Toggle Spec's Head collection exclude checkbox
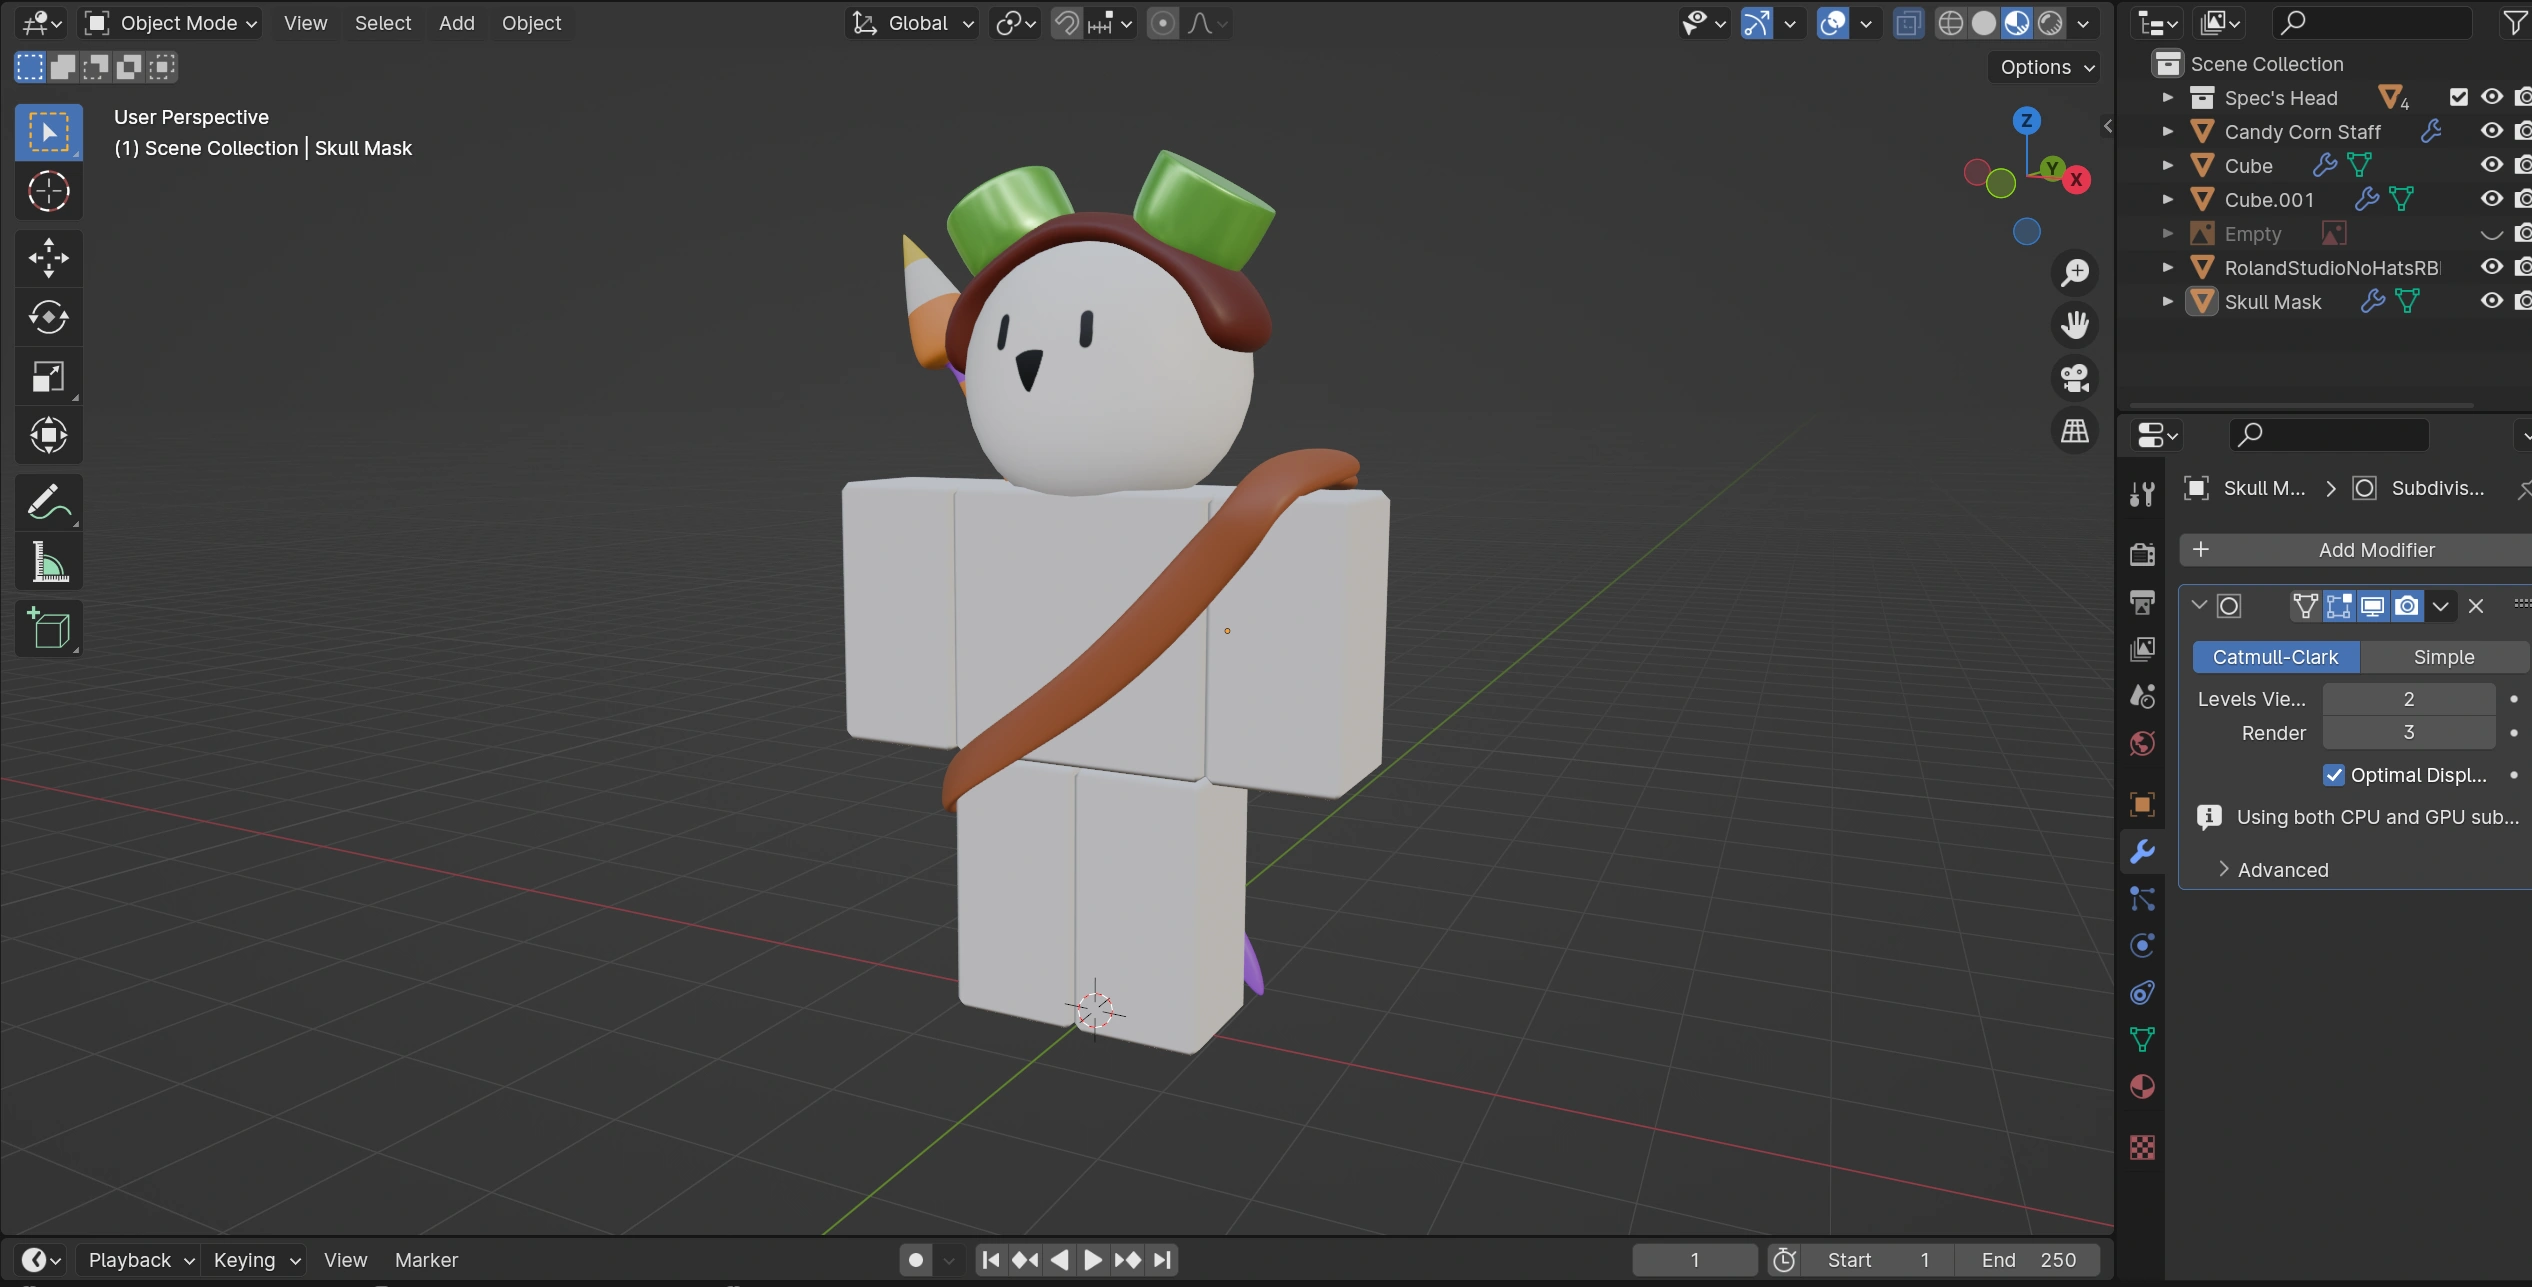2532x1287 pixels. [2458, 97]
